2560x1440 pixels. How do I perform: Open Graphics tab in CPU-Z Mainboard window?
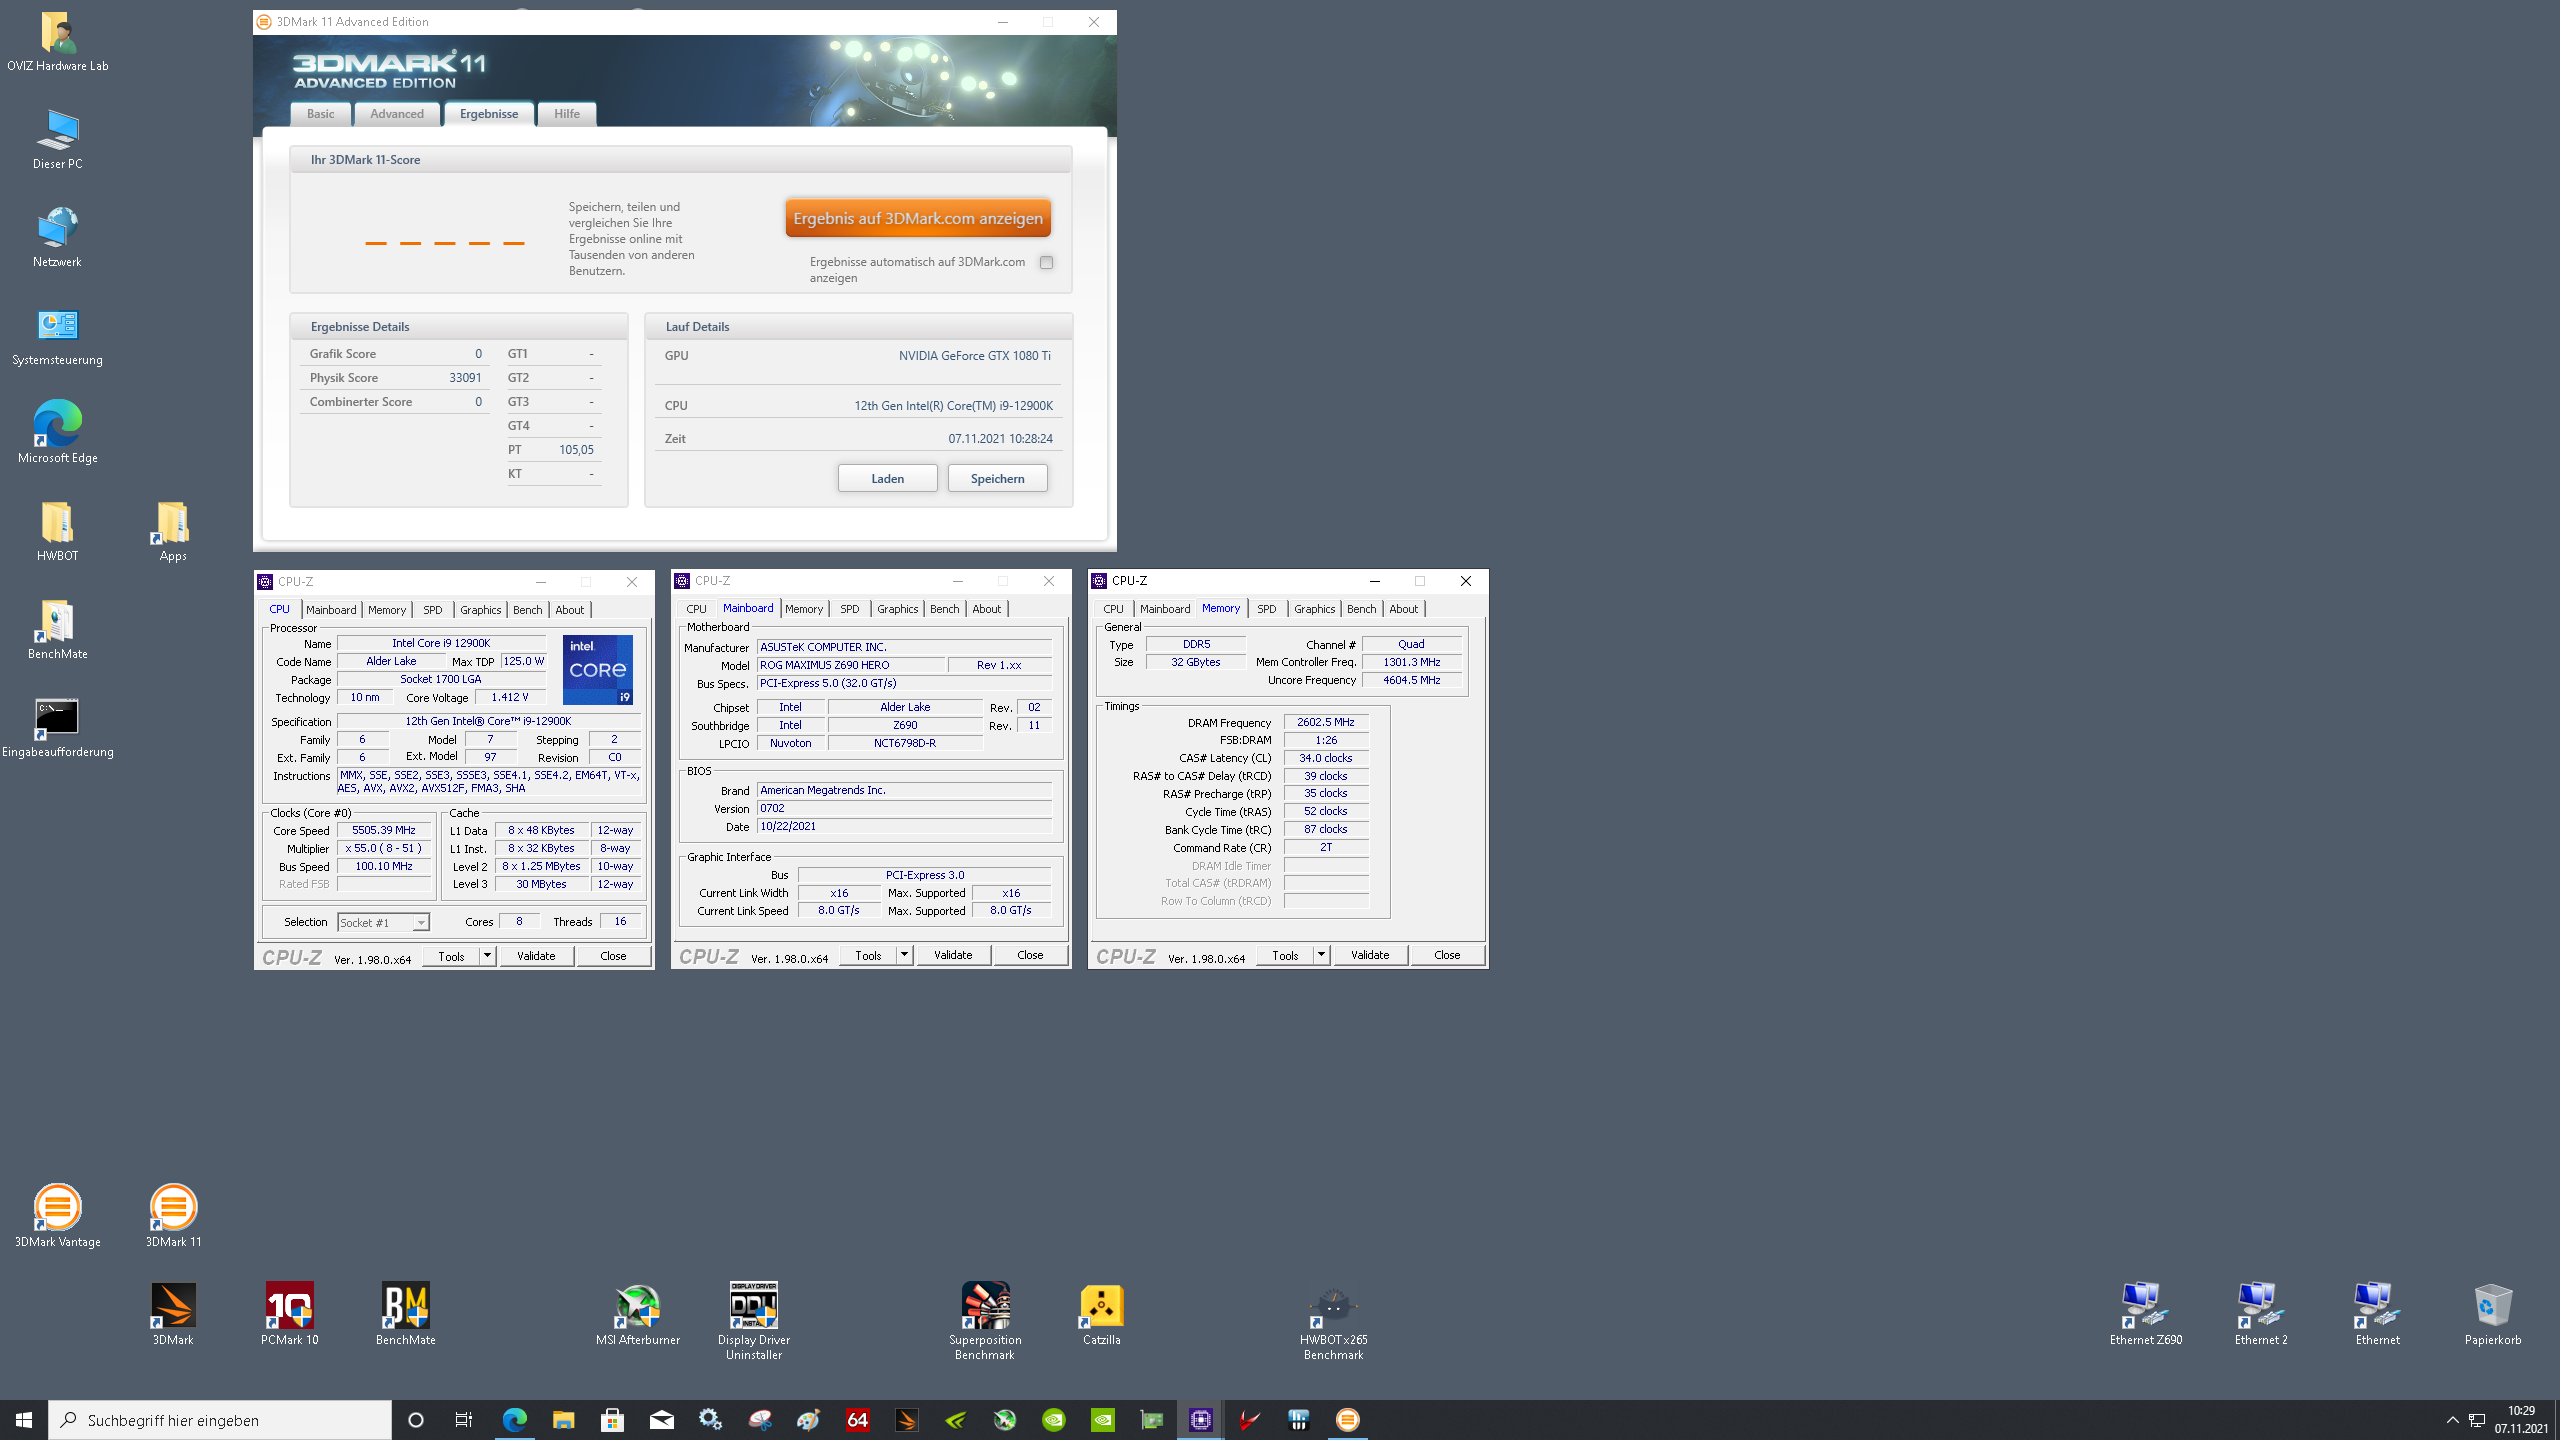[897, 609]
